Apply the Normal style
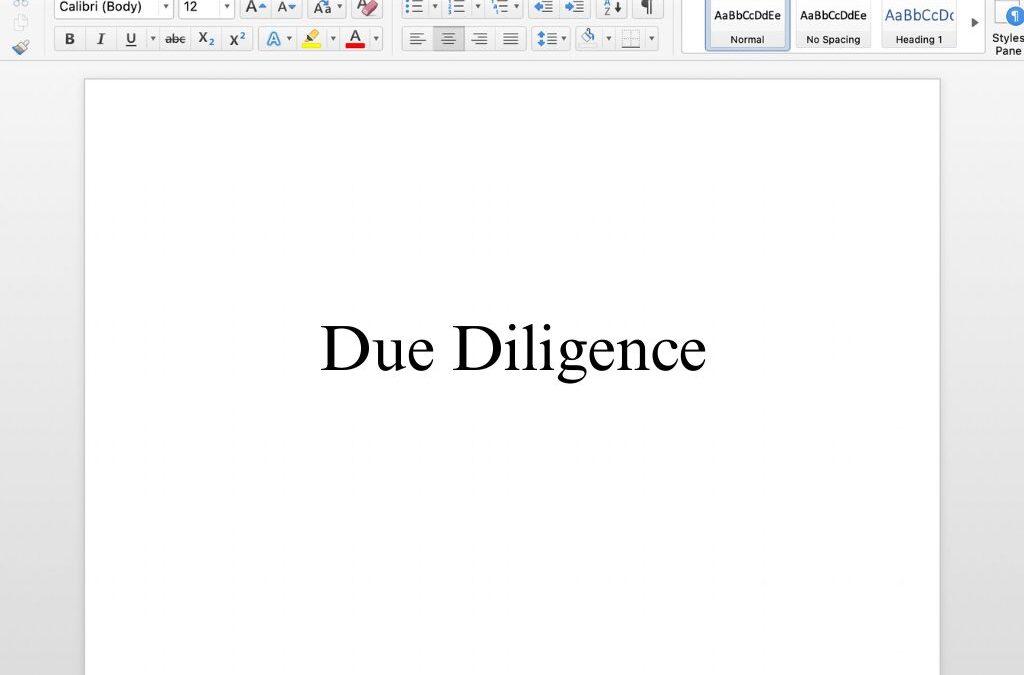This screenshot has width=1024, height=675. coord(747,24)
